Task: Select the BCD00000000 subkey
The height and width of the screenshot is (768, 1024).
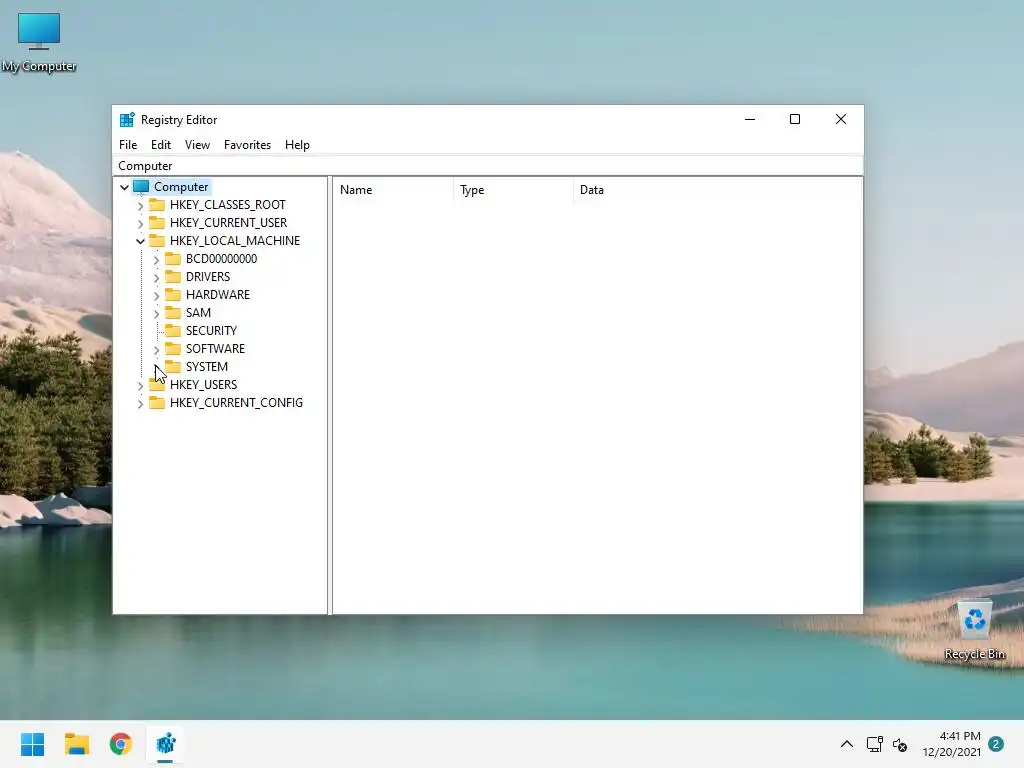Action: [221, 259]
